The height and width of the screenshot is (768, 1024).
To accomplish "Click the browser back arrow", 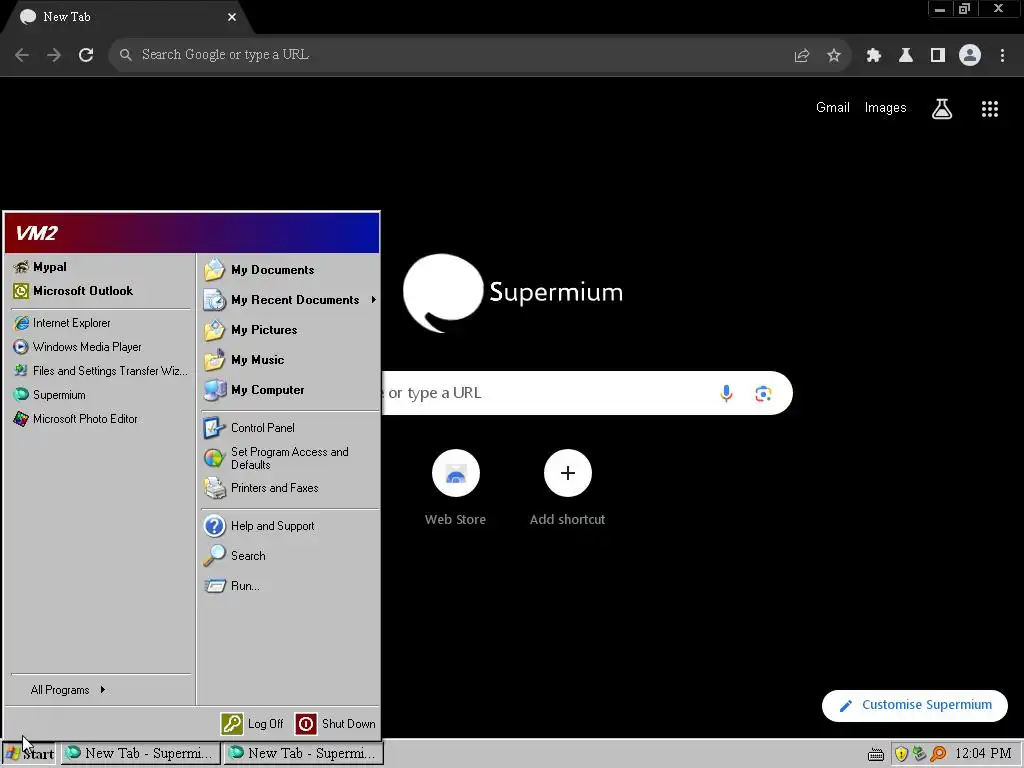I will pos(22,55).
